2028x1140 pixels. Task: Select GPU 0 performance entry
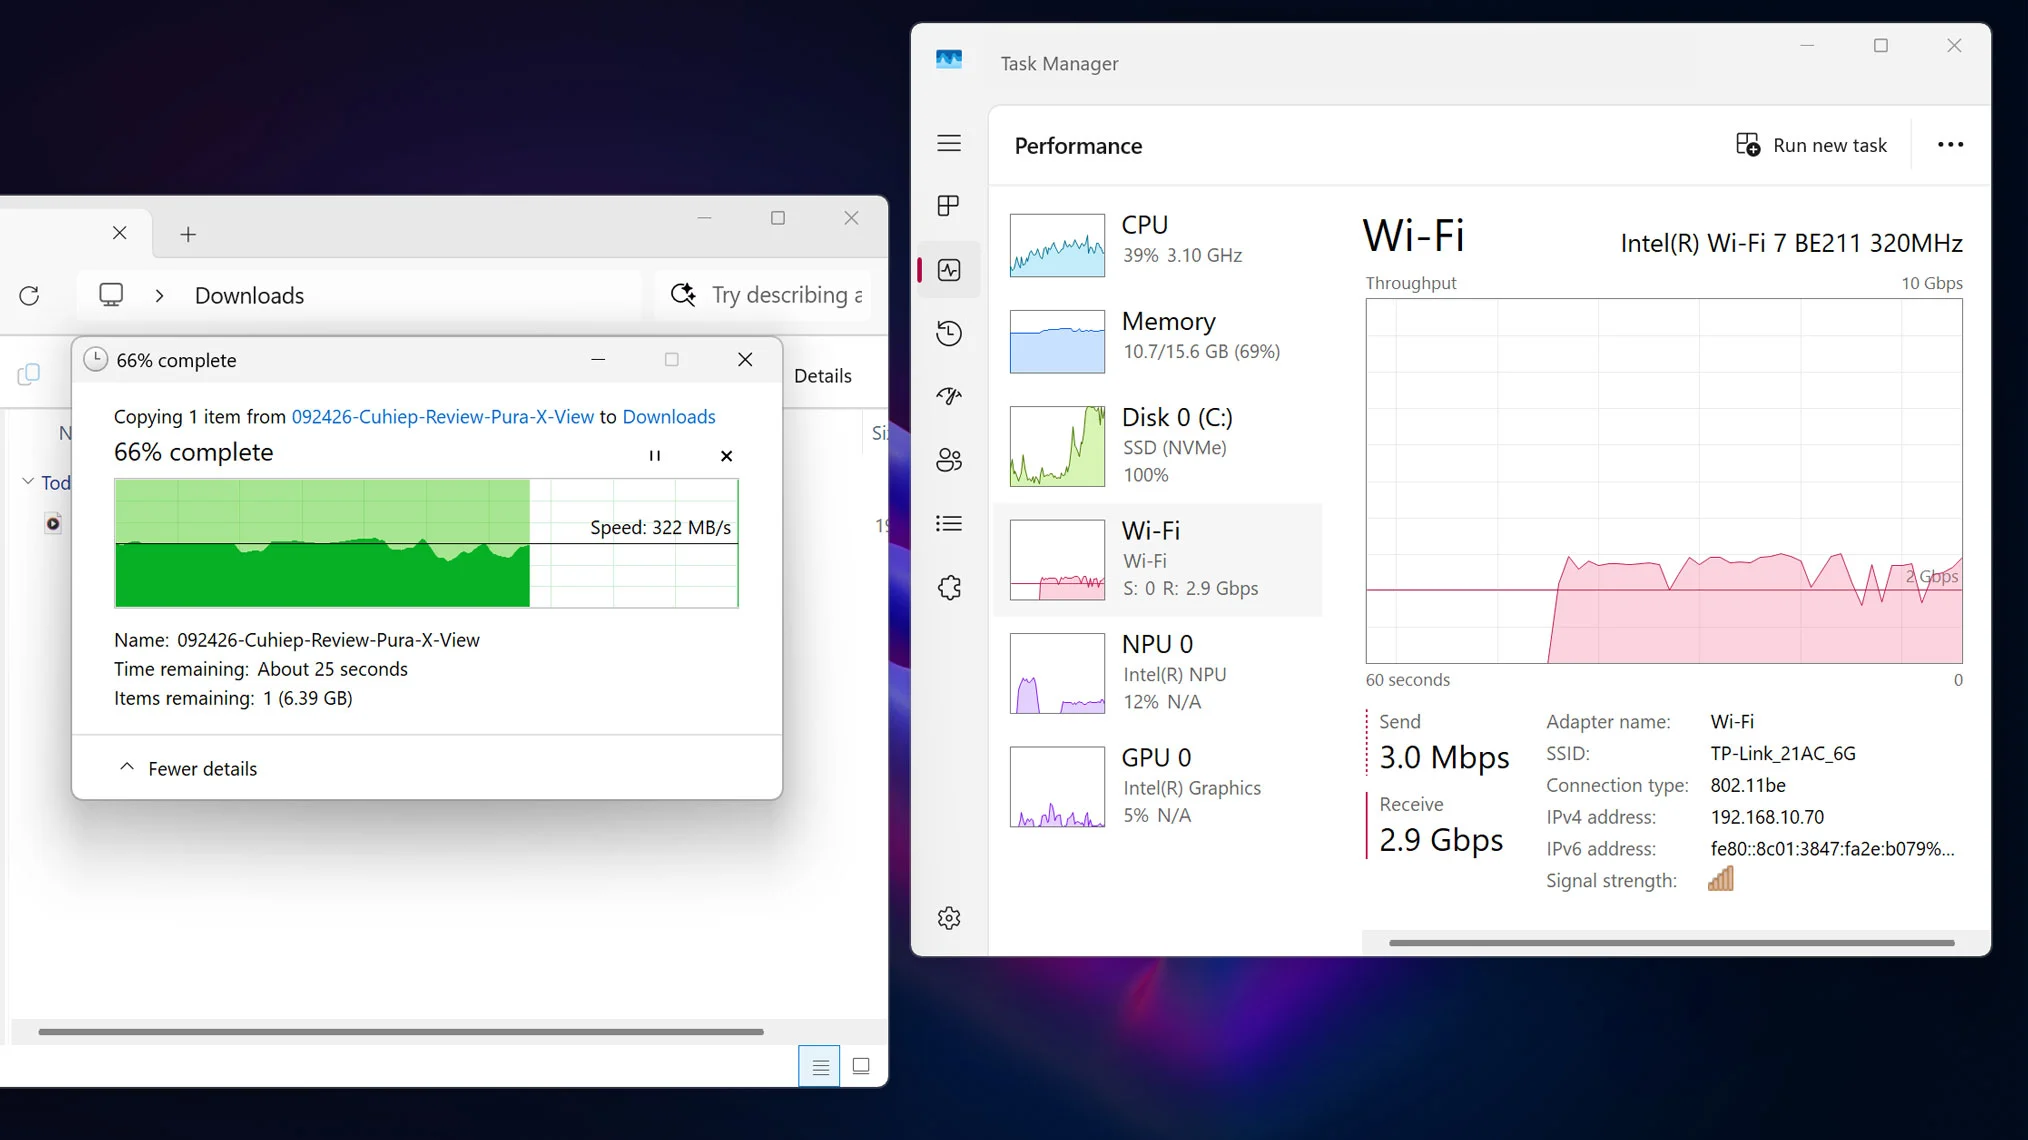(x=1158, y=786)
